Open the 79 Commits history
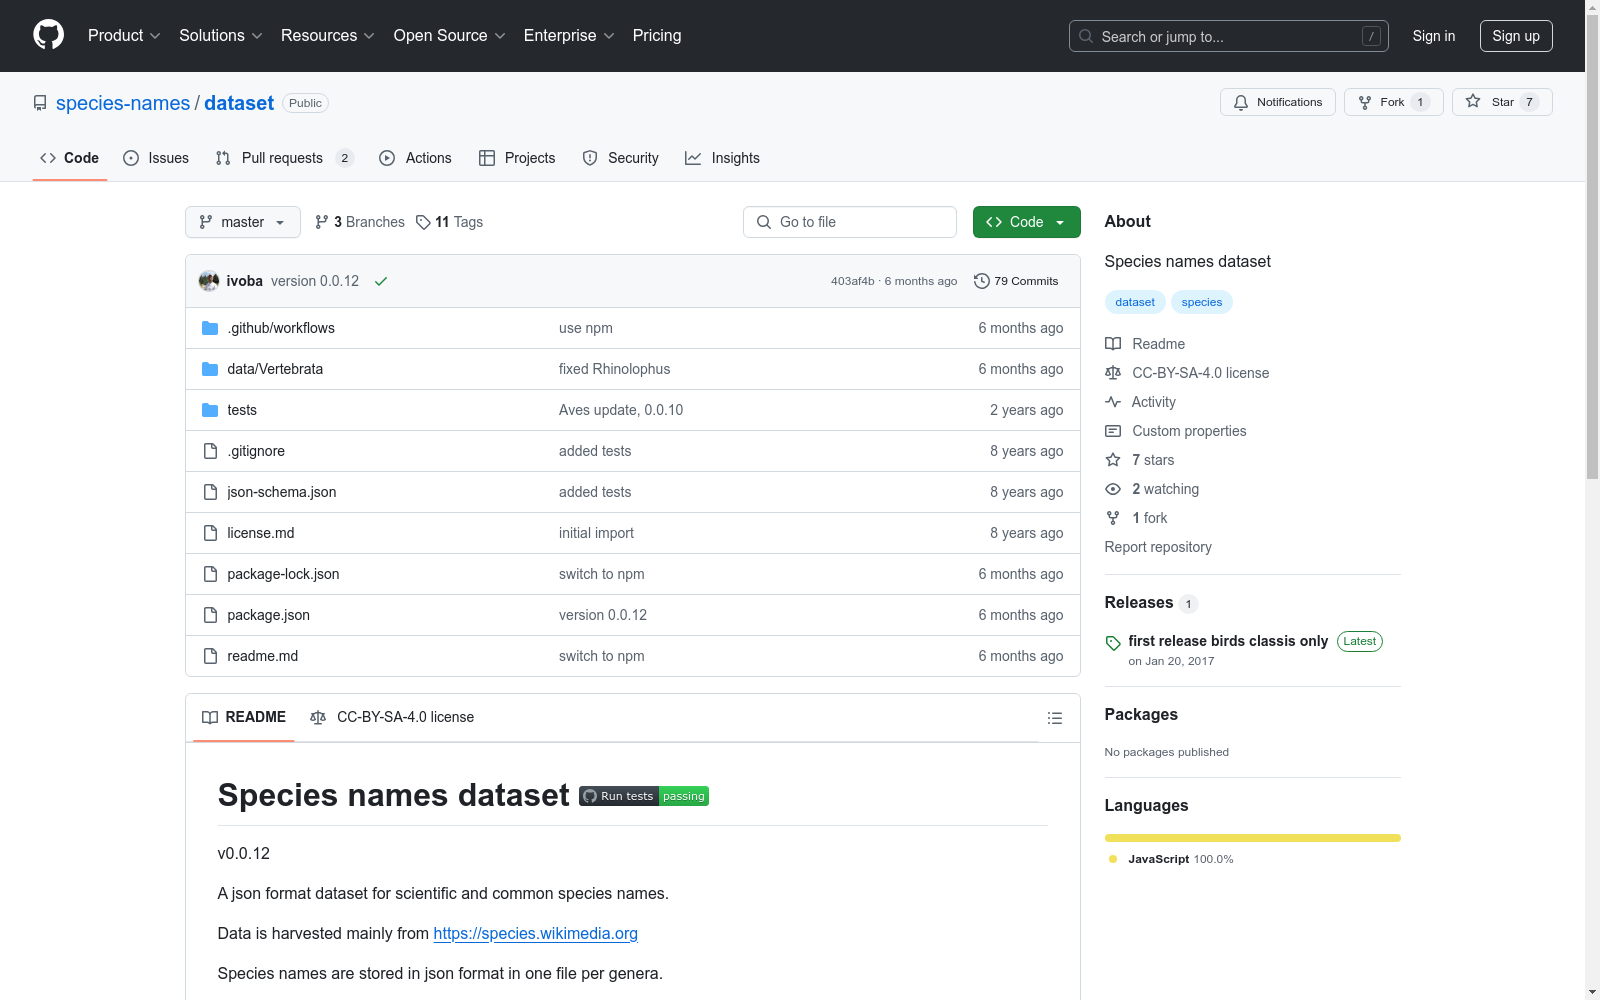This screenshot has width=1600, height=1000. pos(1016,281)
